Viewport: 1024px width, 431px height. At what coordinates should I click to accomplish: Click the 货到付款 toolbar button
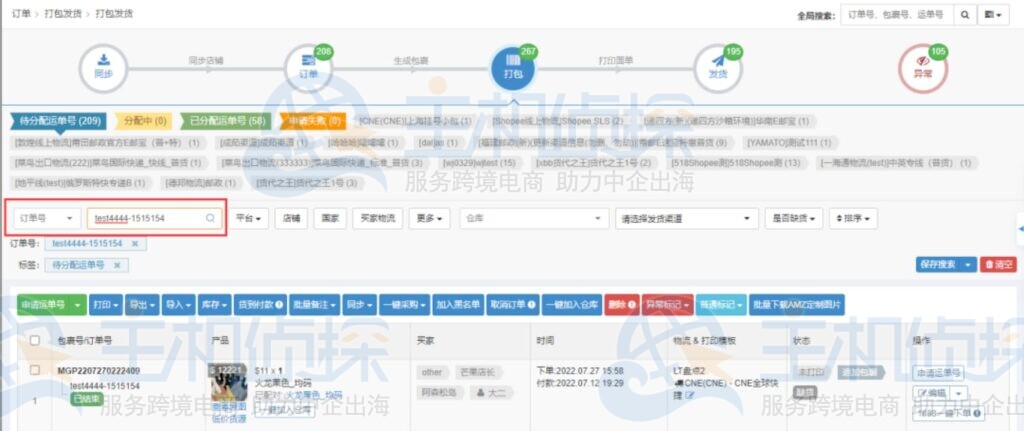pos(261,304)
